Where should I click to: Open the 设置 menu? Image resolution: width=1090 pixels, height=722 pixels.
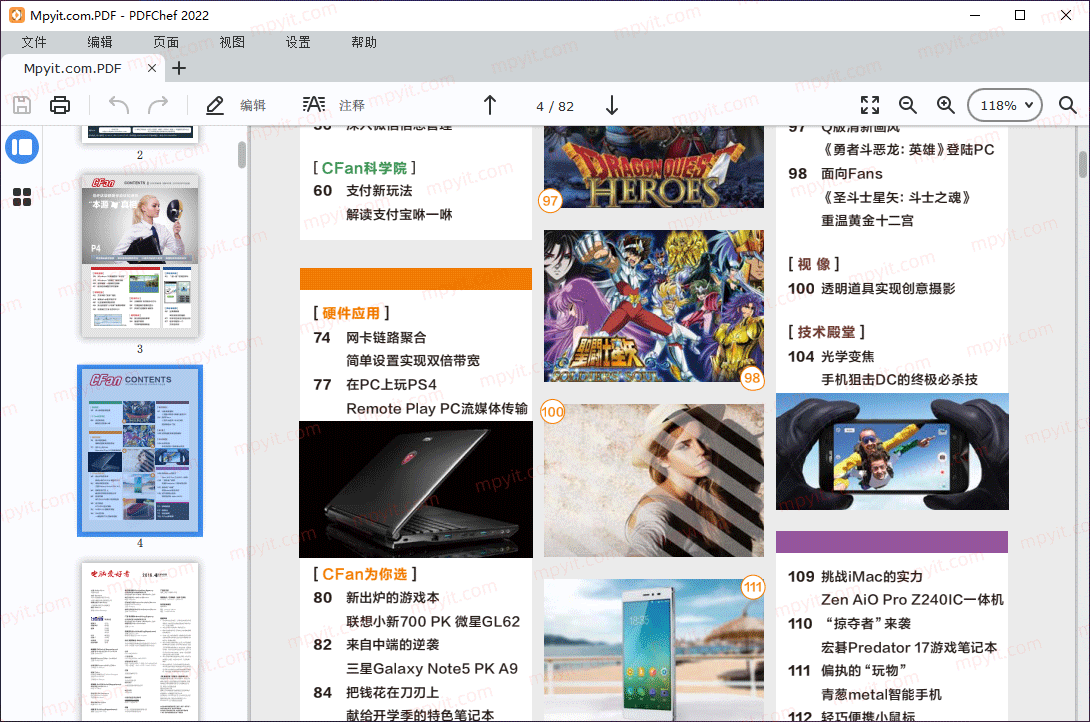298,42
